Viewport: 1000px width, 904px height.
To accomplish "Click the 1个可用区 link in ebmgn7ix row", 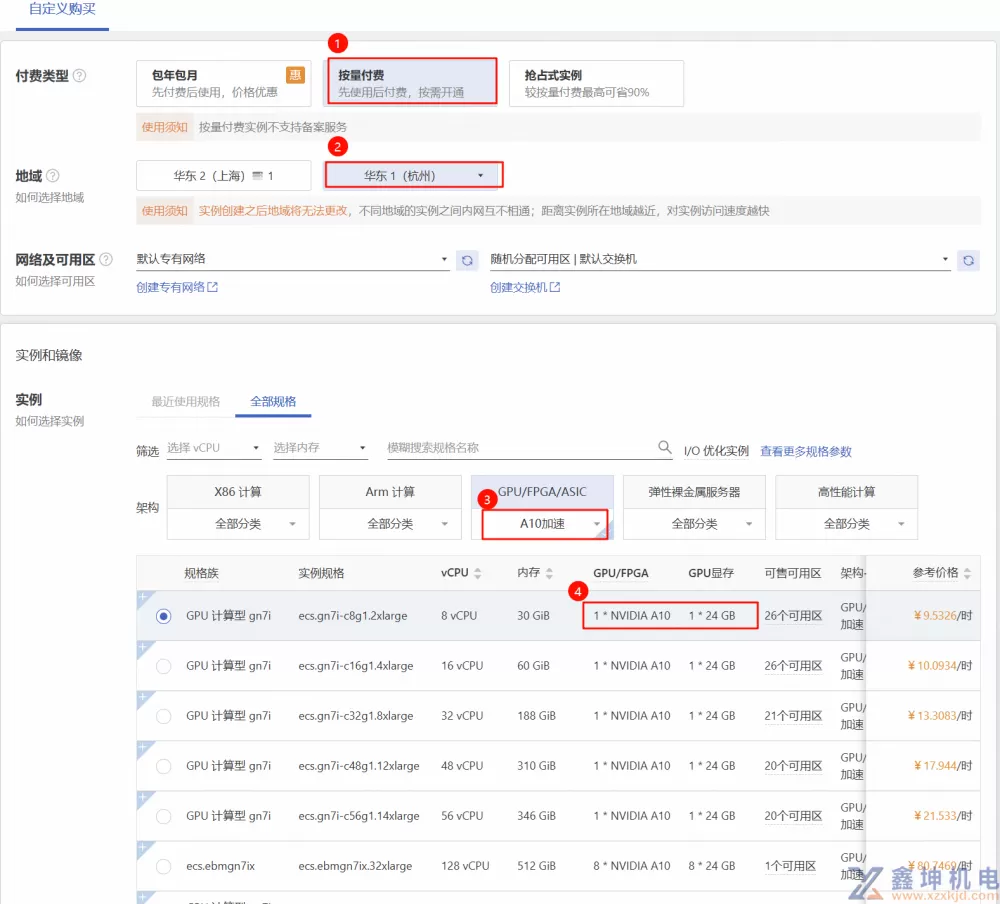I will (x=790, y=866).
